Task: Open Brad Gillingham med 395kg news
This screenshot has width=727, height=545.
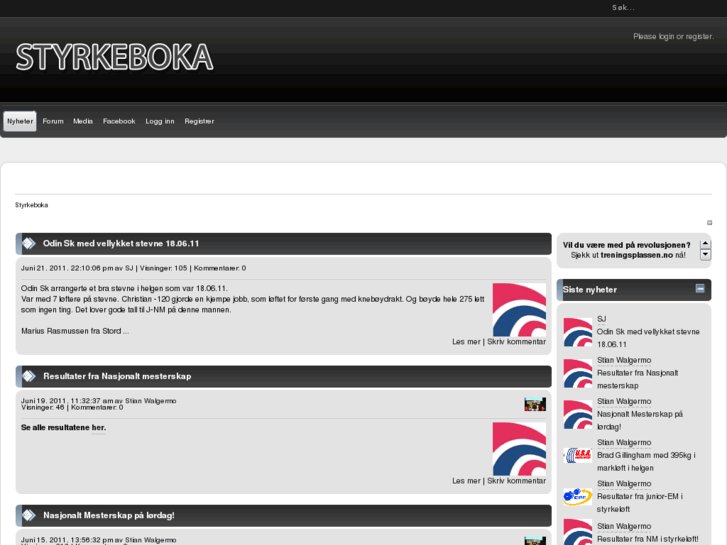Action: click(646, 462)
